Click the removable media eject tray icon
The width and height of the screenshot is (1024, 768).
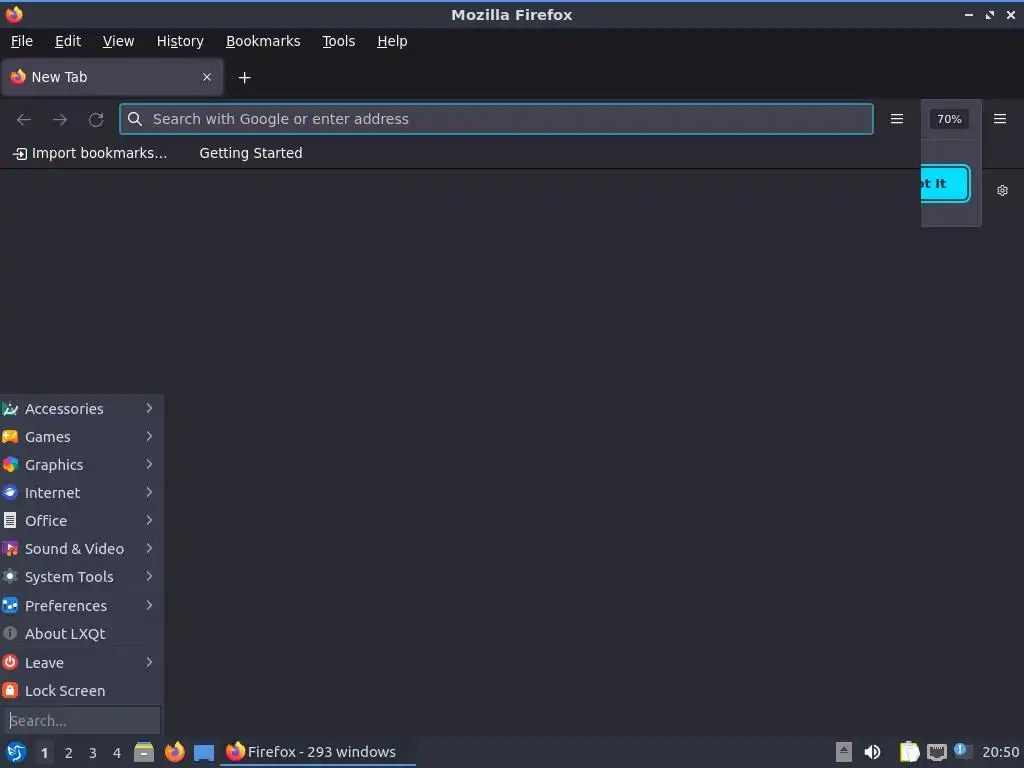point(844,752)
